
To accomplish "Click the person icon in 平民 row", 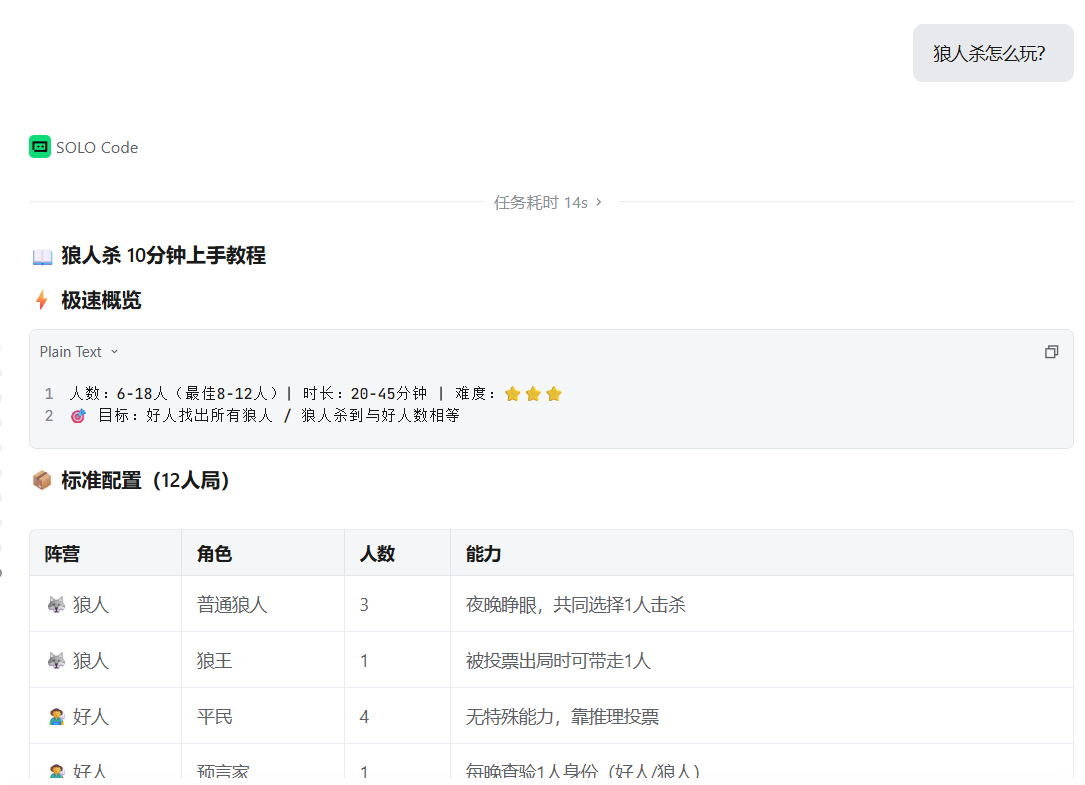I will 56,717.
